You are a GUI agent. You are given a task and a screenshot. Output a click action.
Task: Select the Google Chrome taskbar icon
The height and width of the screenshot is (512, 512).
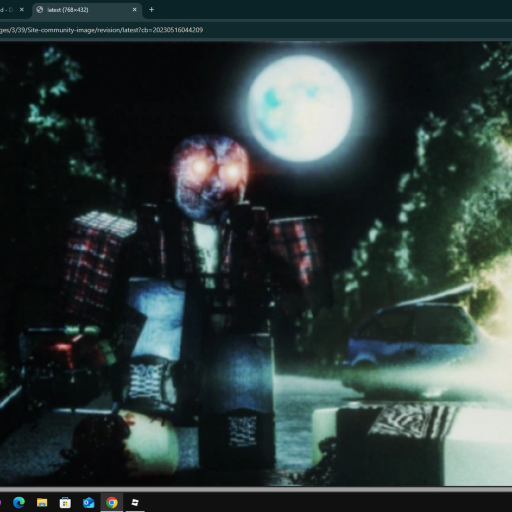coord(112,502)
